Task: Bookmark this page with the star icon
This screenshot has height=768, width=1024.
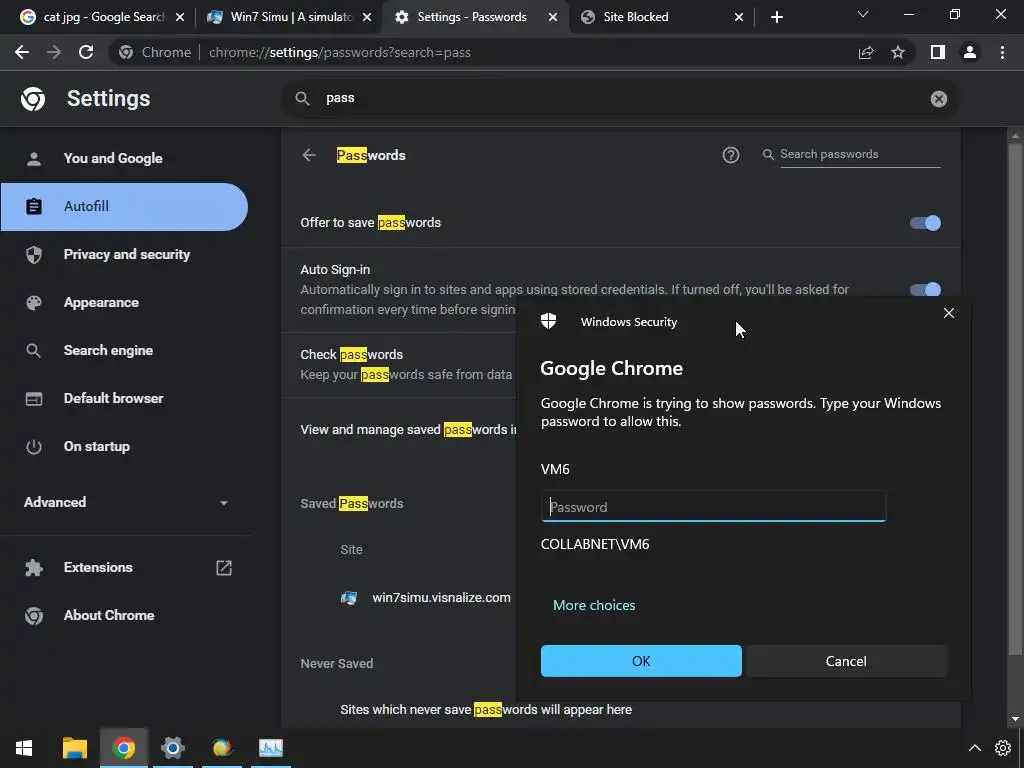Action: 898,52
